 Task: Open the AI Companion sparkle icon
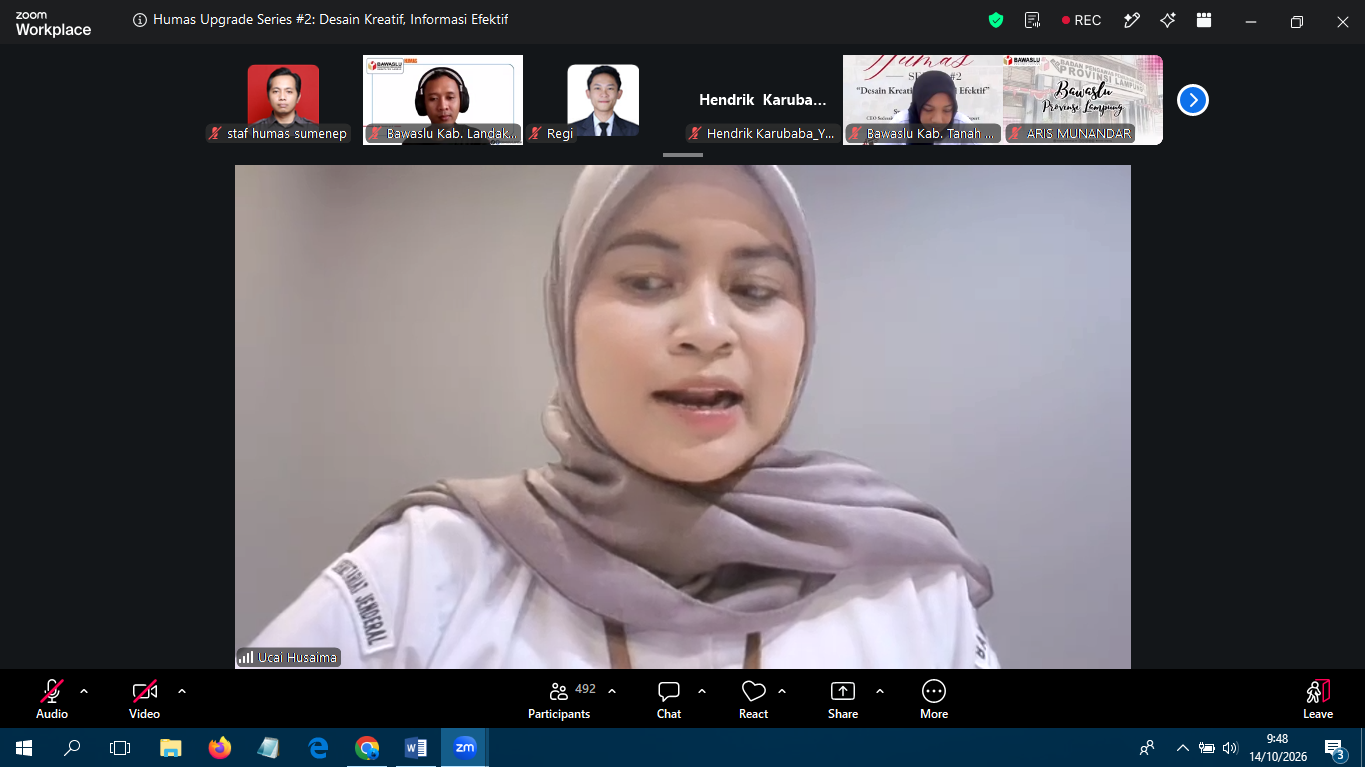[x=1168, y=20]
